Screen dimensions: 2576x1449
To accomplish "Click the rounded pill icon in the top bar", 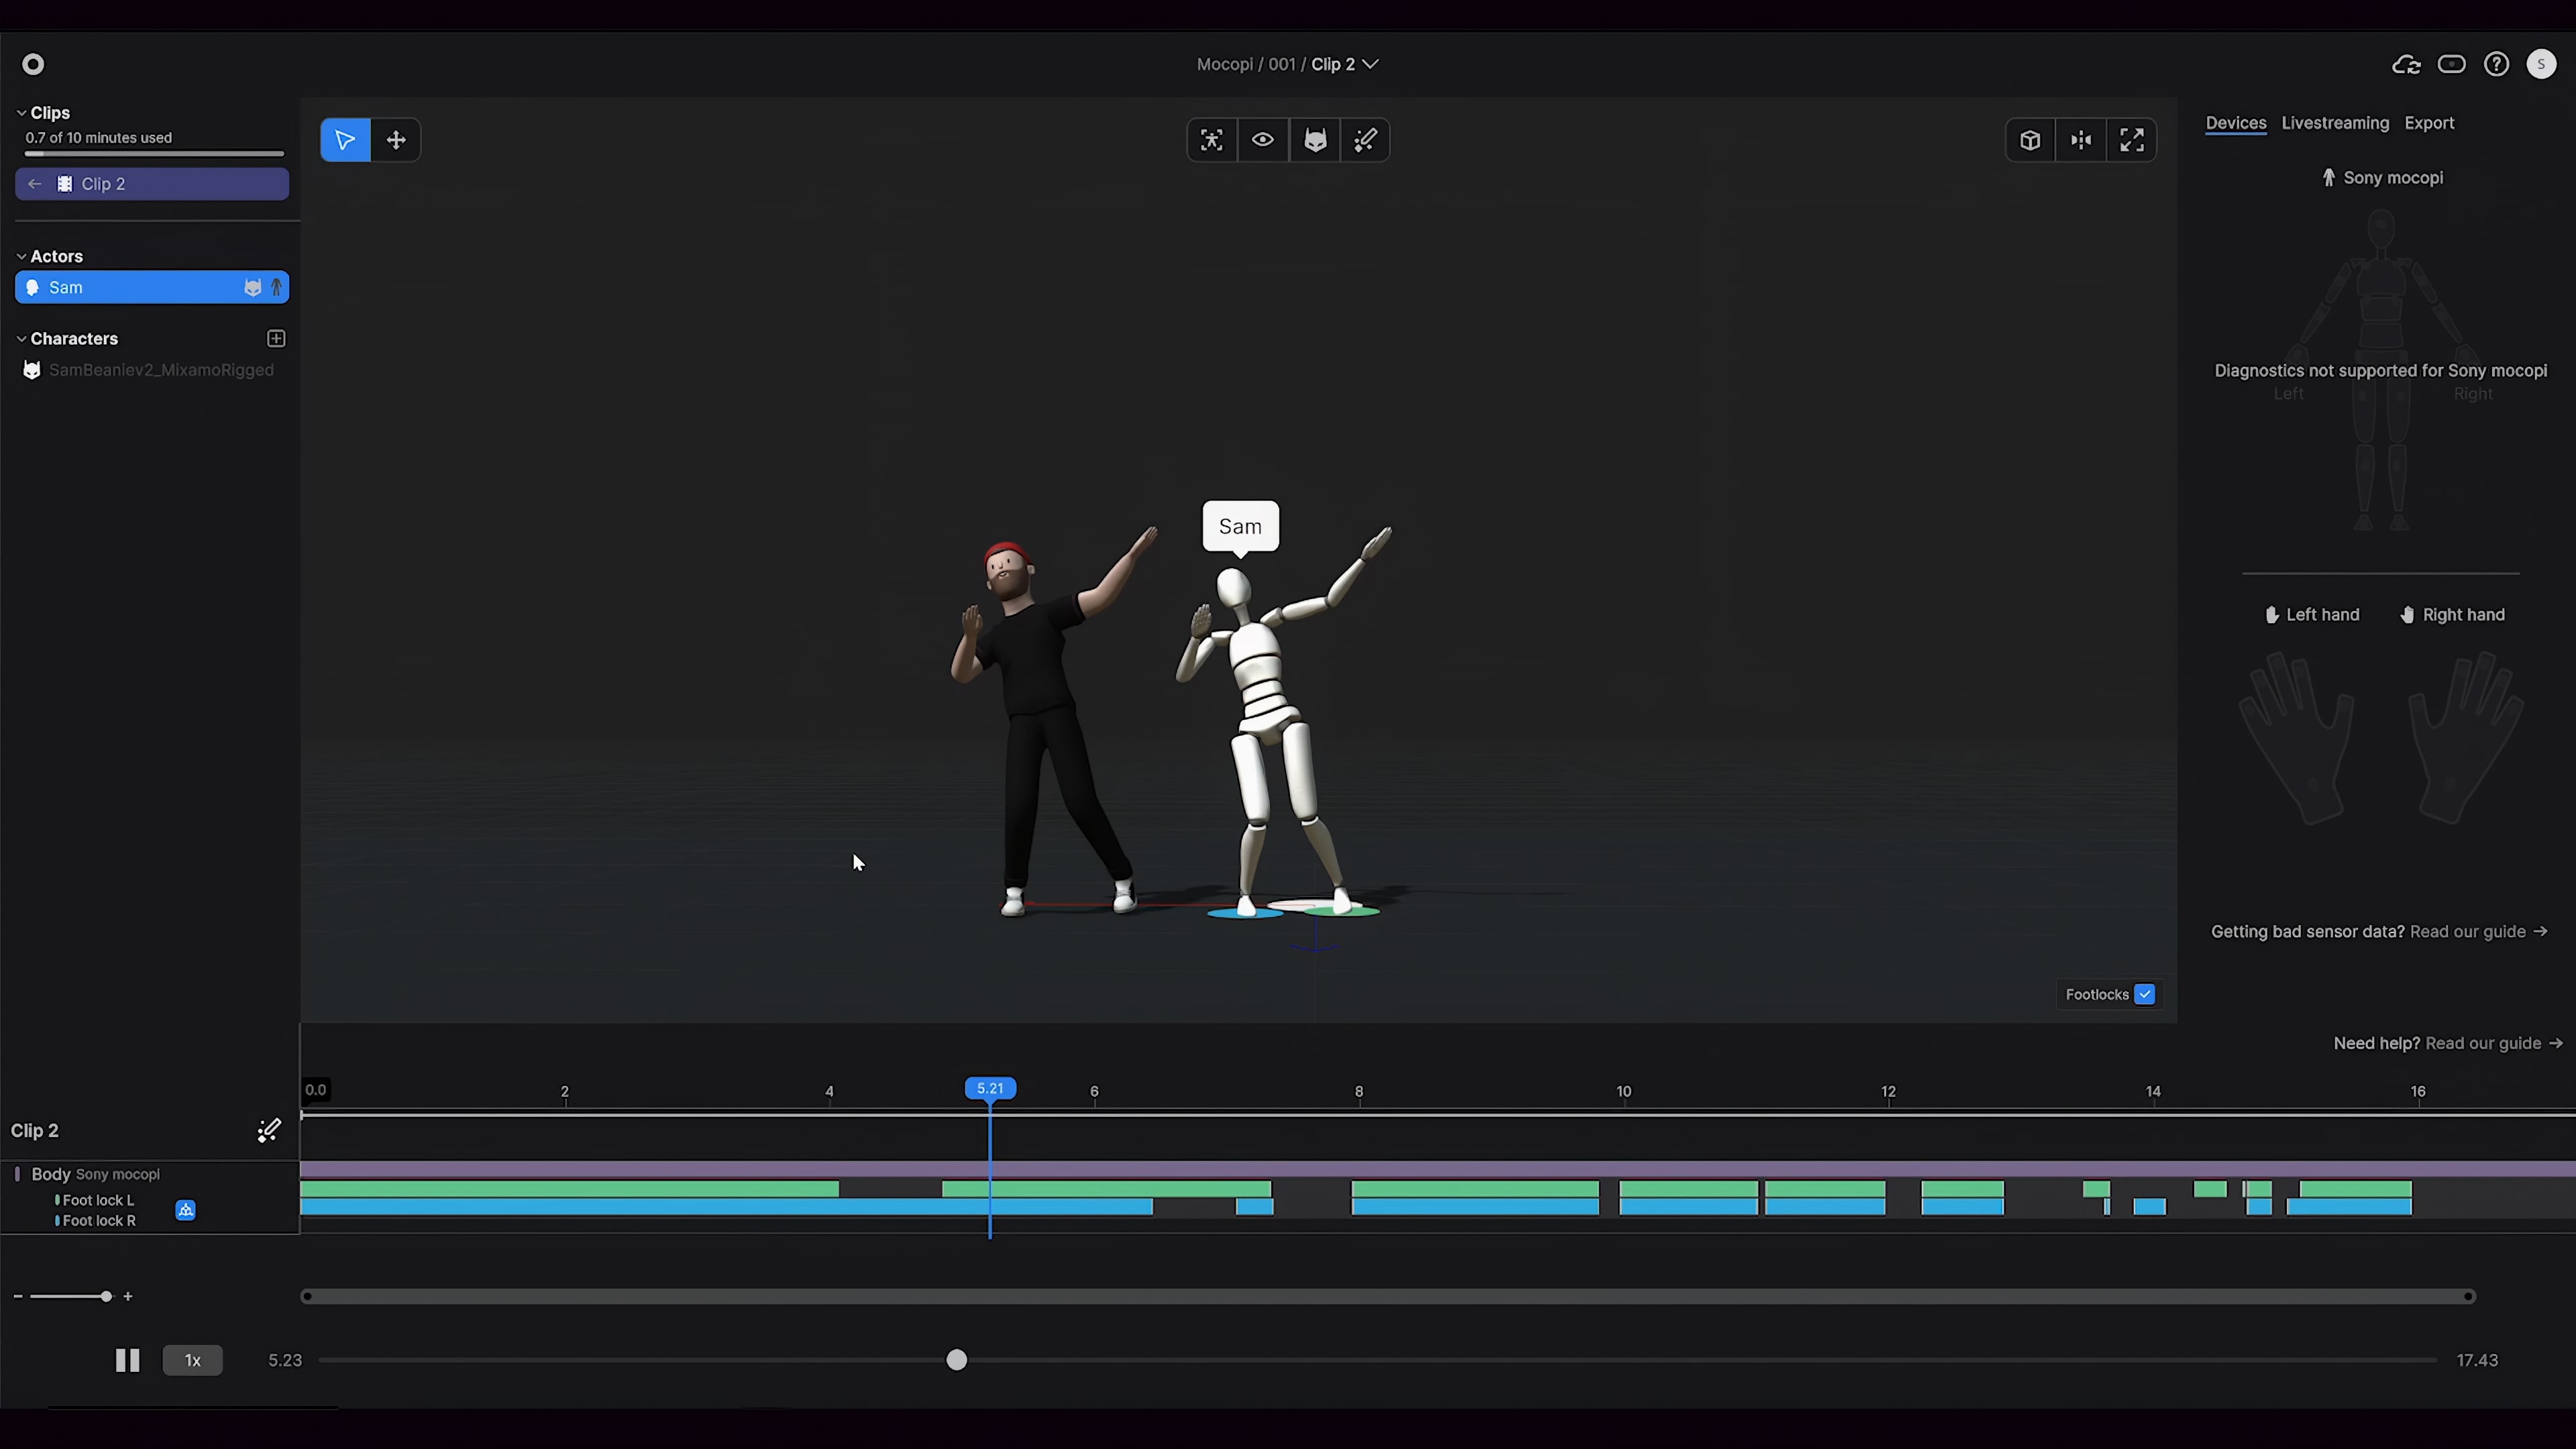I will [2452, 64].
